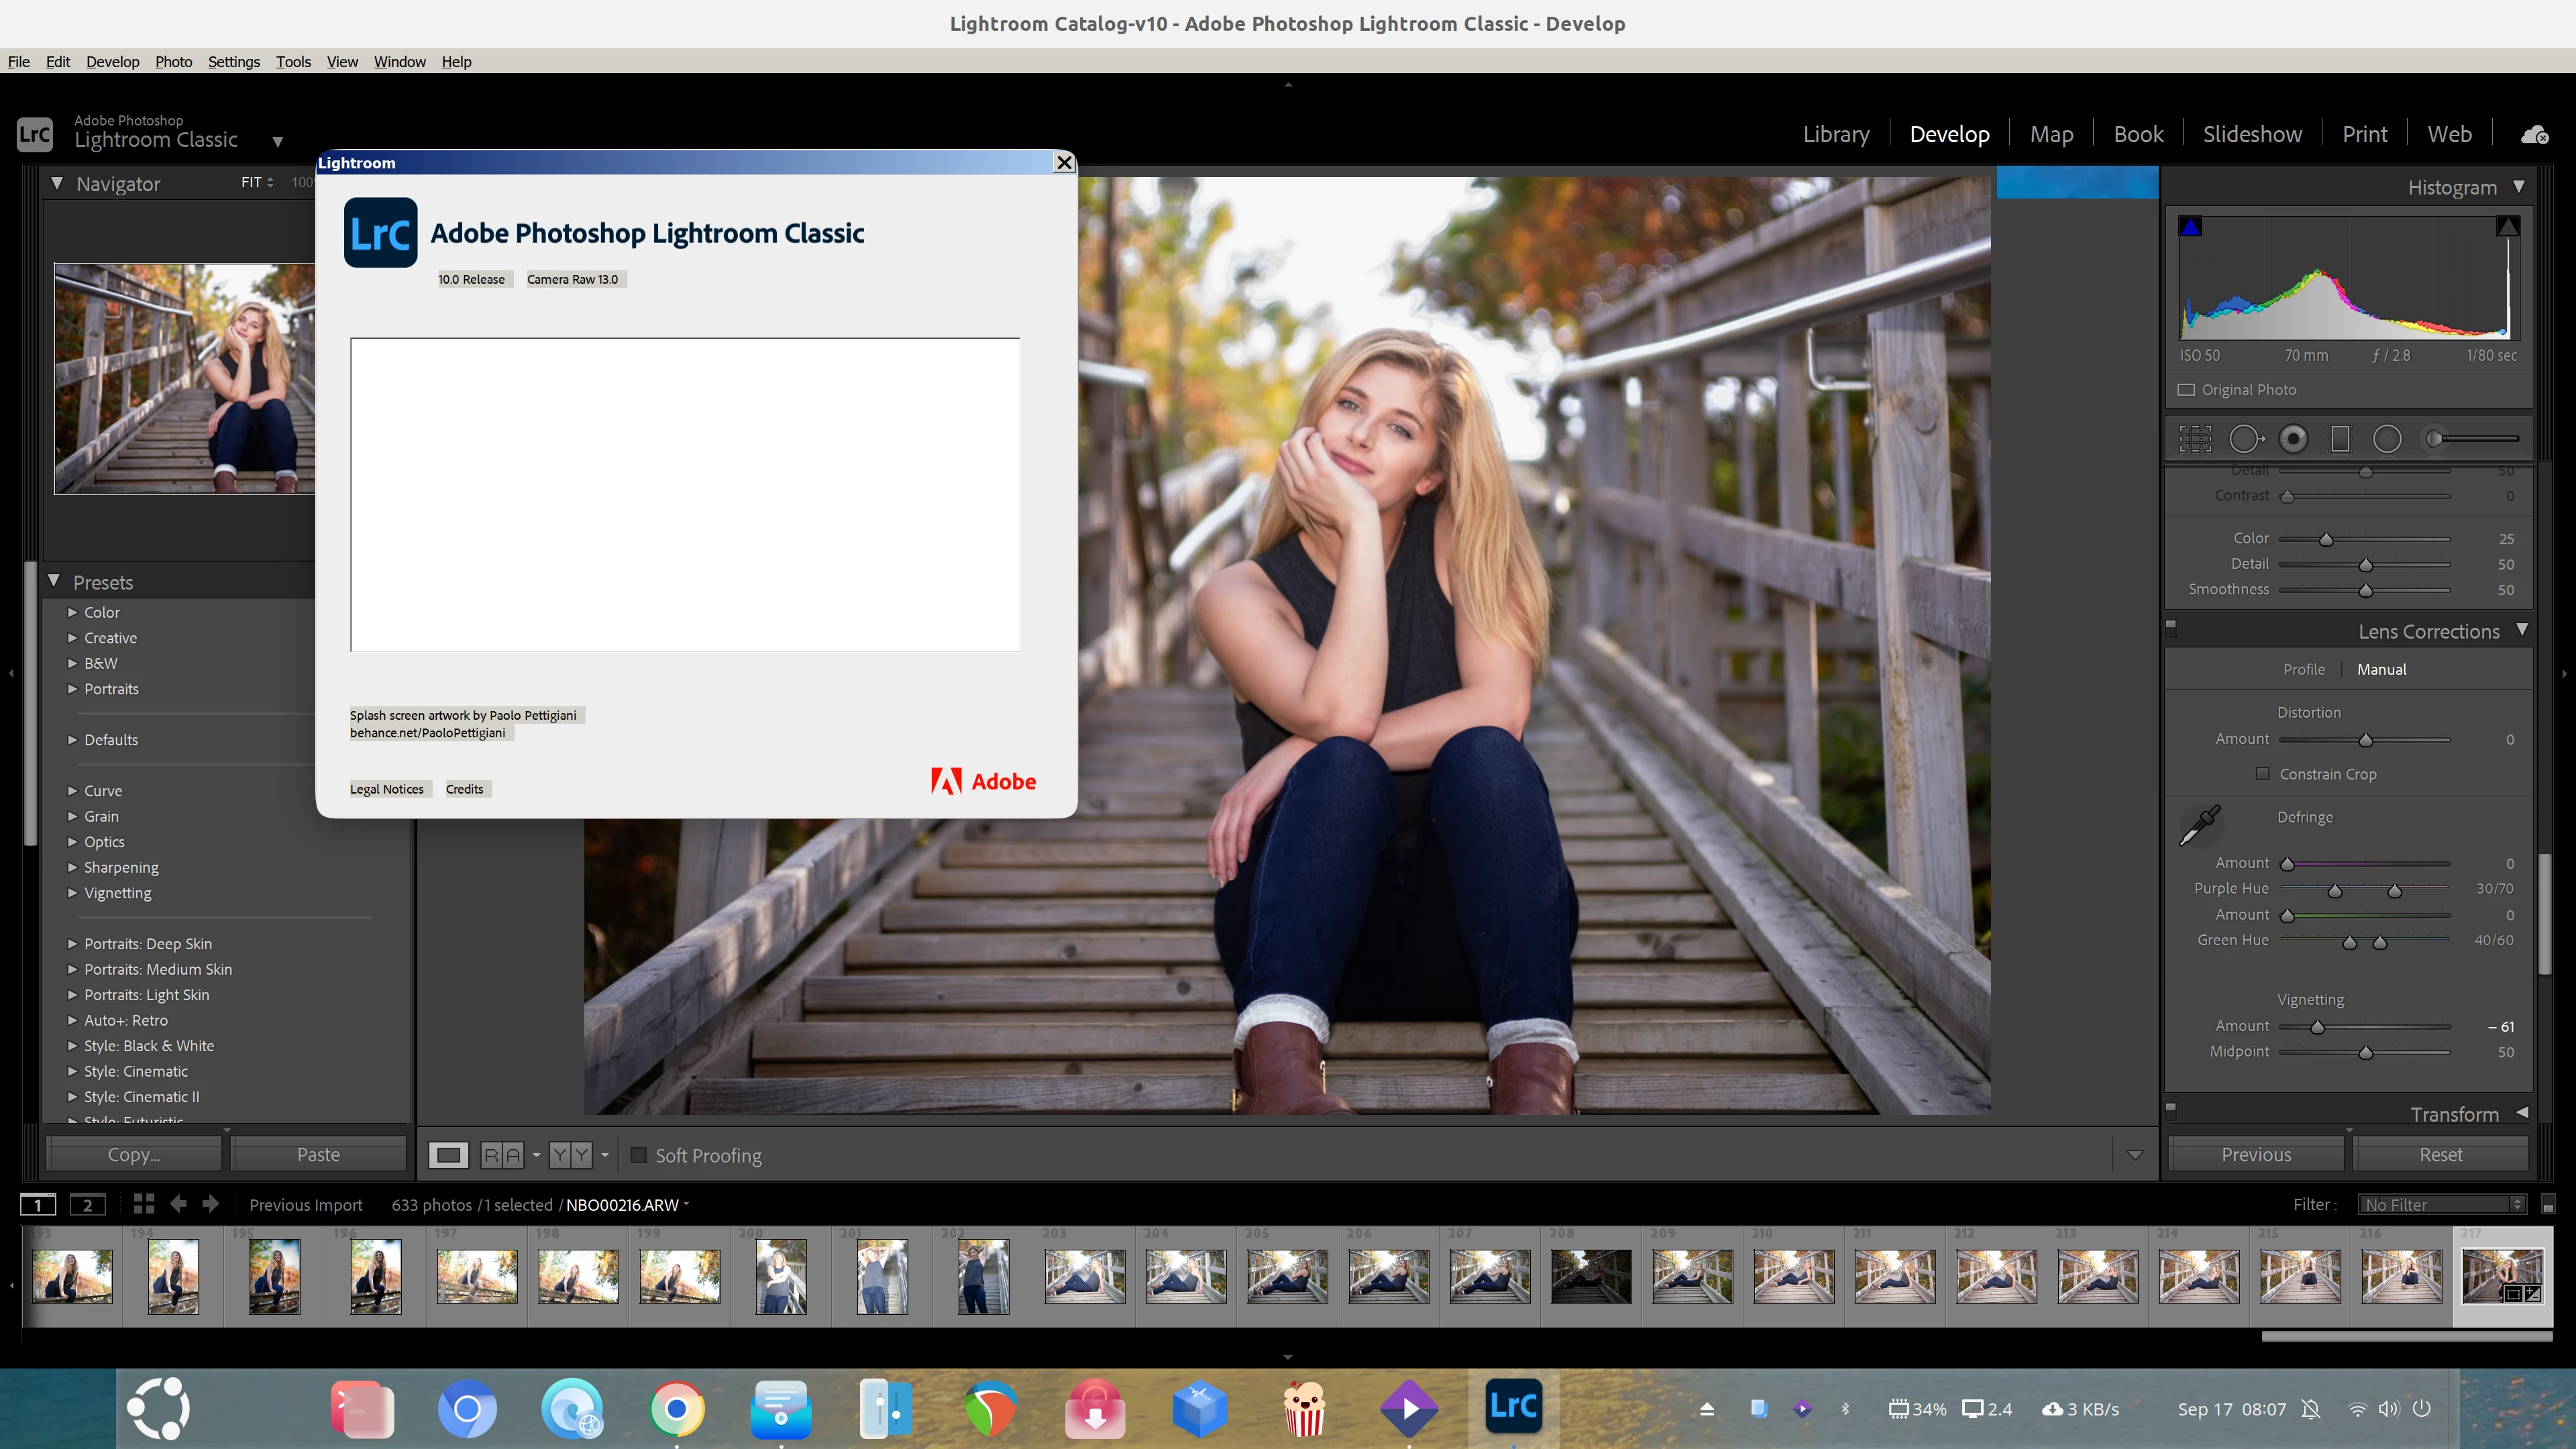Click the cloud sync status icon
The image size is (2576, 1449).
[2534, 135]
